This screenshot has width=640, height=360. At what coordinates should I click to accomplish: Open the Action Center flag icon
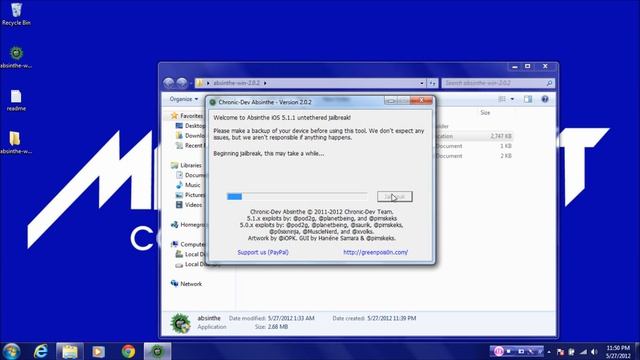tap(560, 352)
